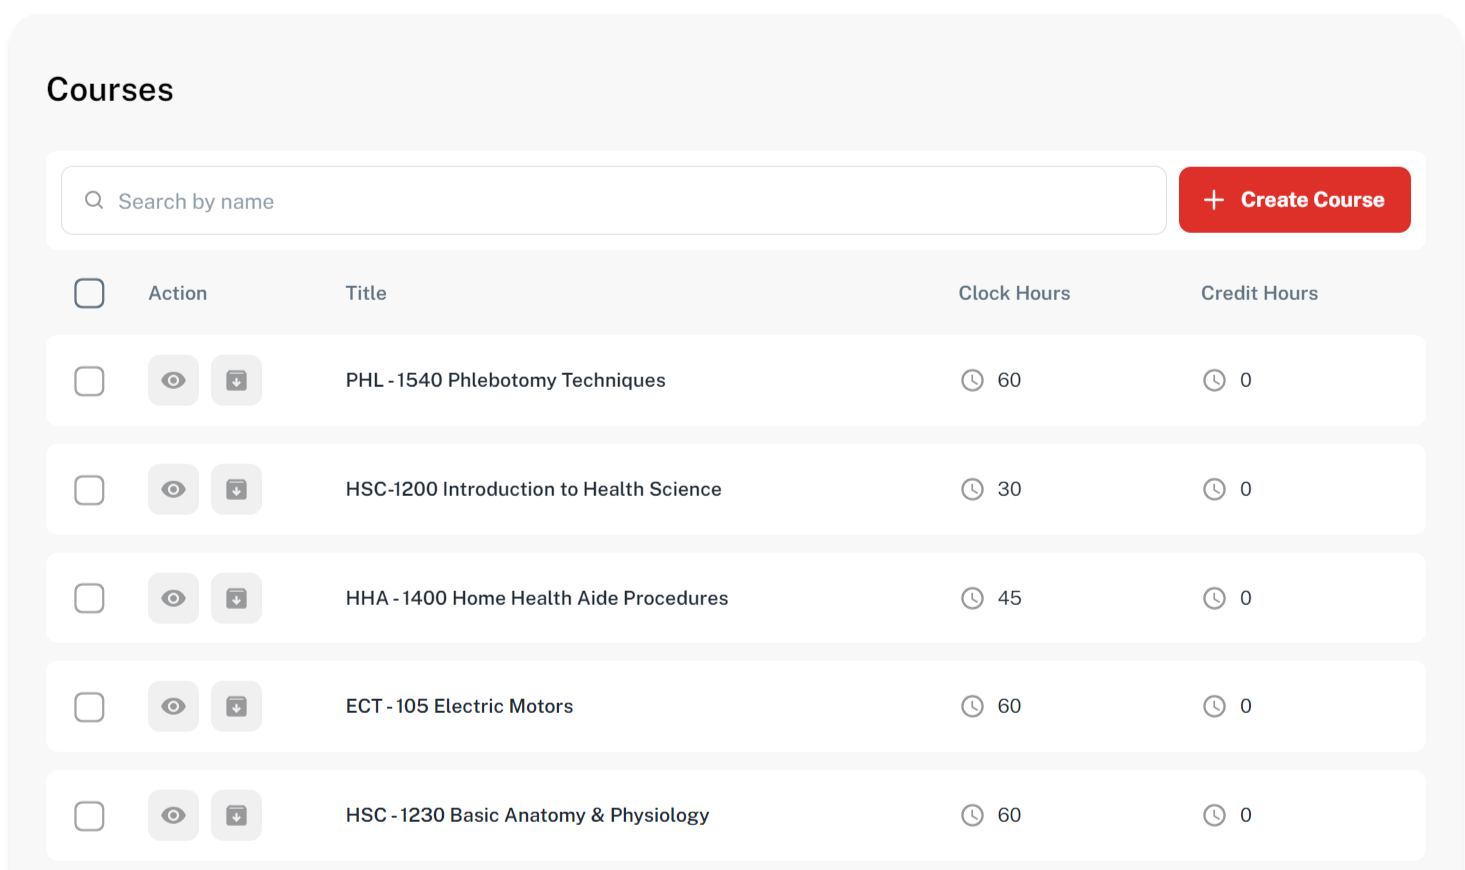Click the Title column header
1465x870 pixels.
(x=366, y=293)
